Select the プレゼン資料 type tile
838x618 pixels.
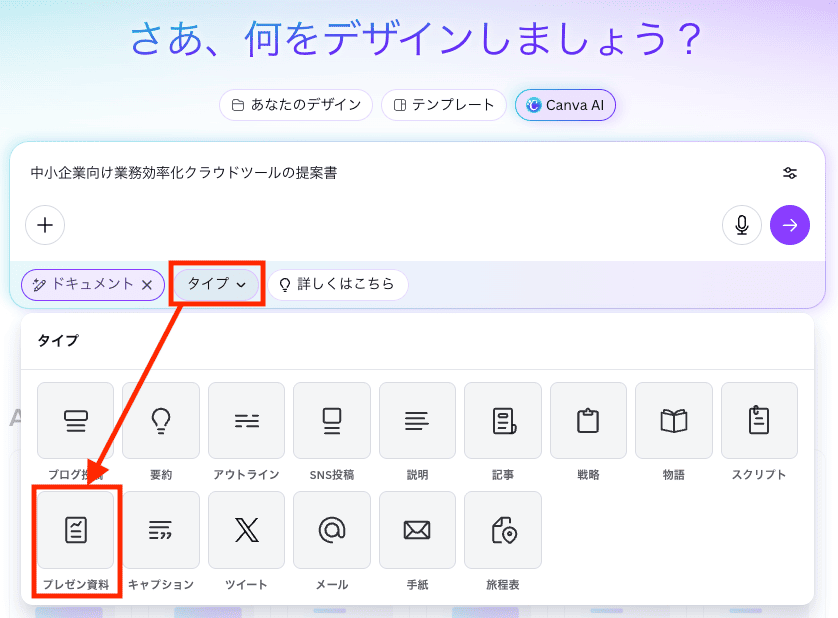pos(75,530)
